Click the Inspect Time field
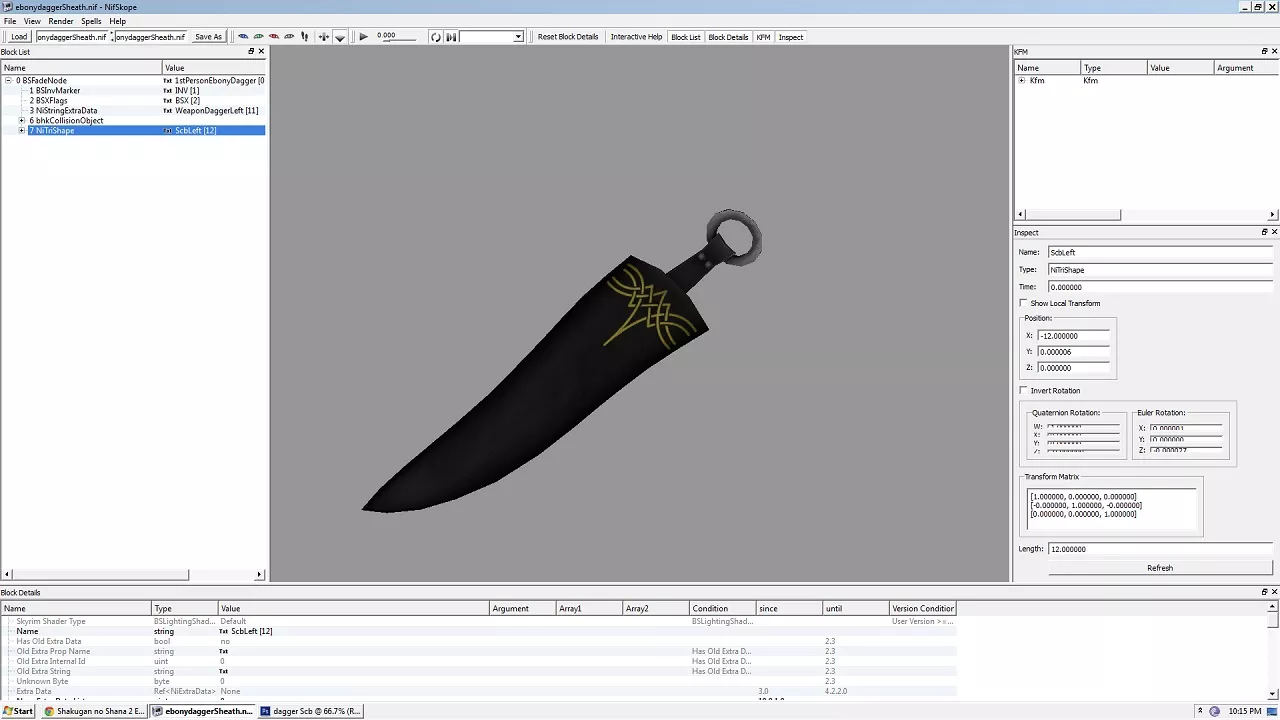The width and height of the screenshot is (1280, 720). pos(1160,287)
